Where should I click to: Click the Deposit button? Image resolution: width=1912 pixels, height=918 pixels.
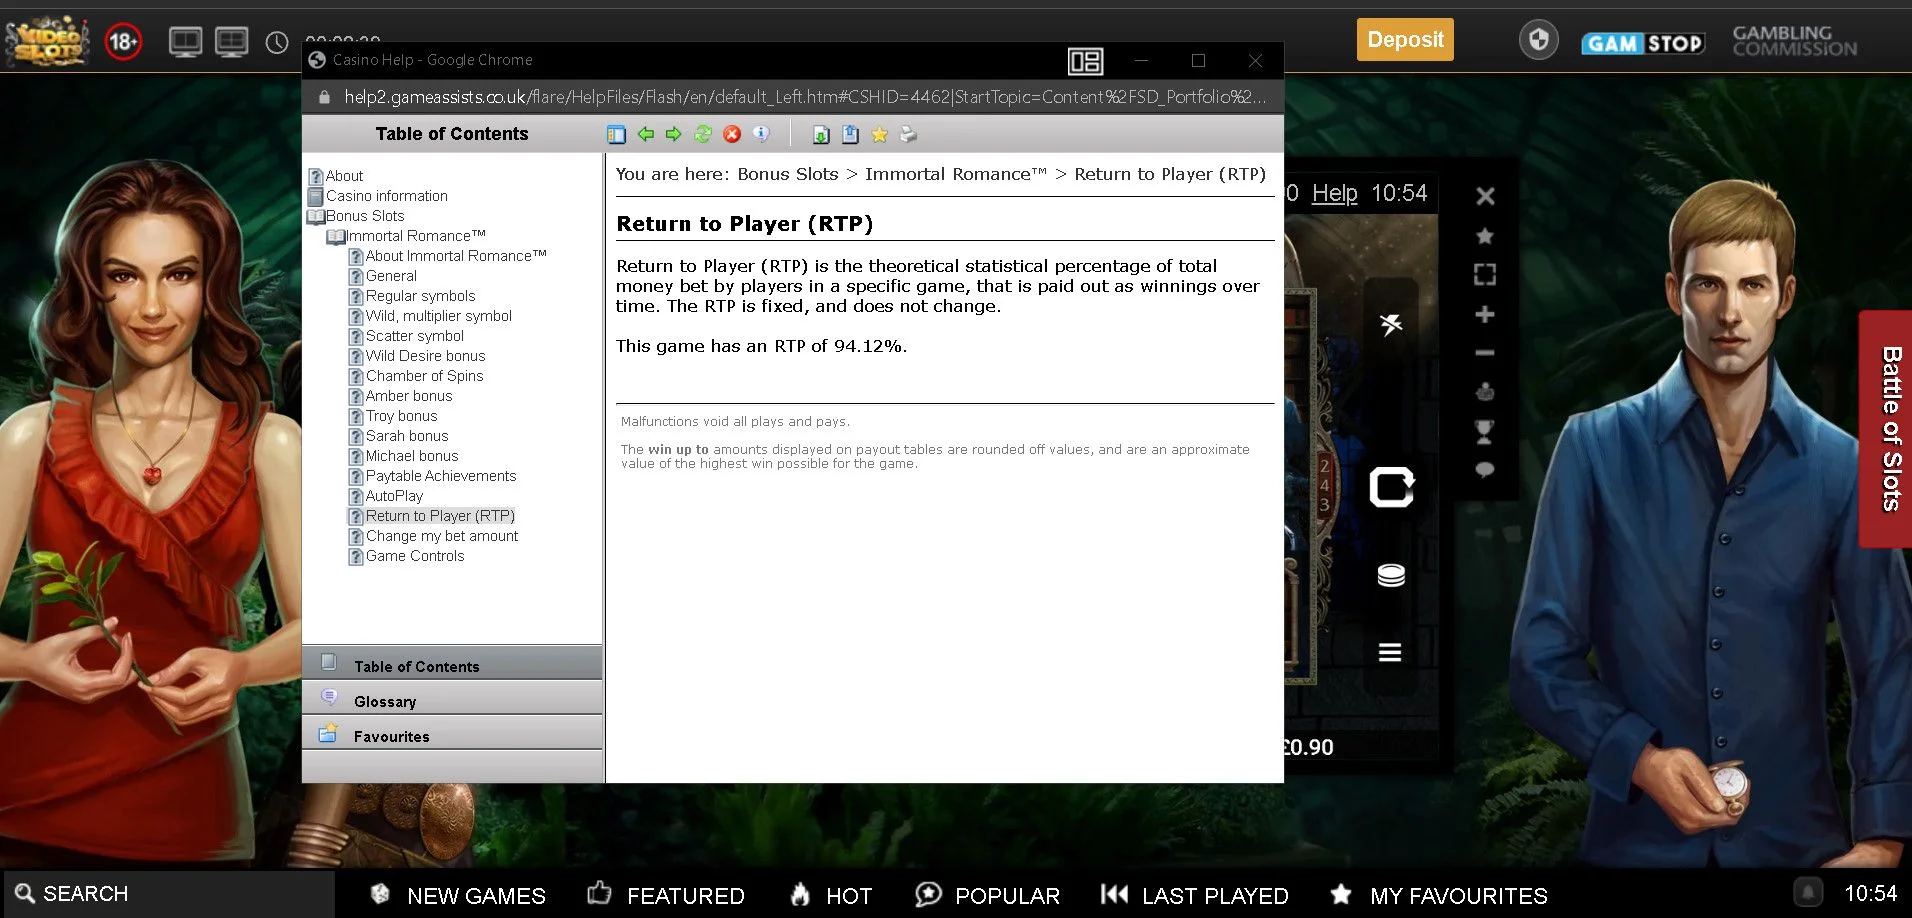(x=1405, y=40)
